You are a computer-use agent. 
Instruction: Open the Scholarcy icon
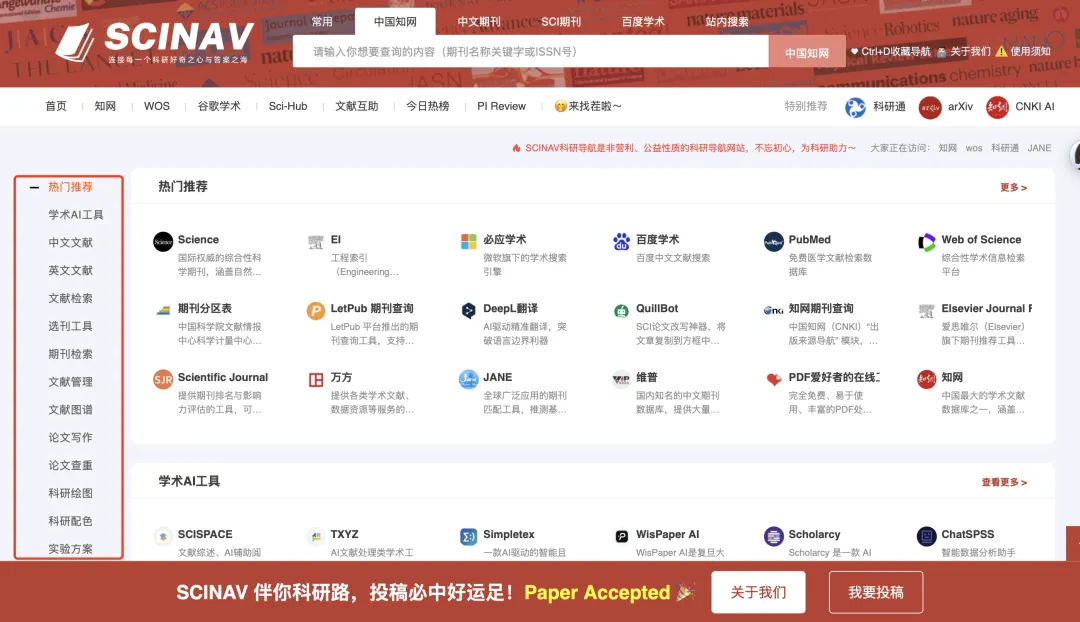pos(773,537)
